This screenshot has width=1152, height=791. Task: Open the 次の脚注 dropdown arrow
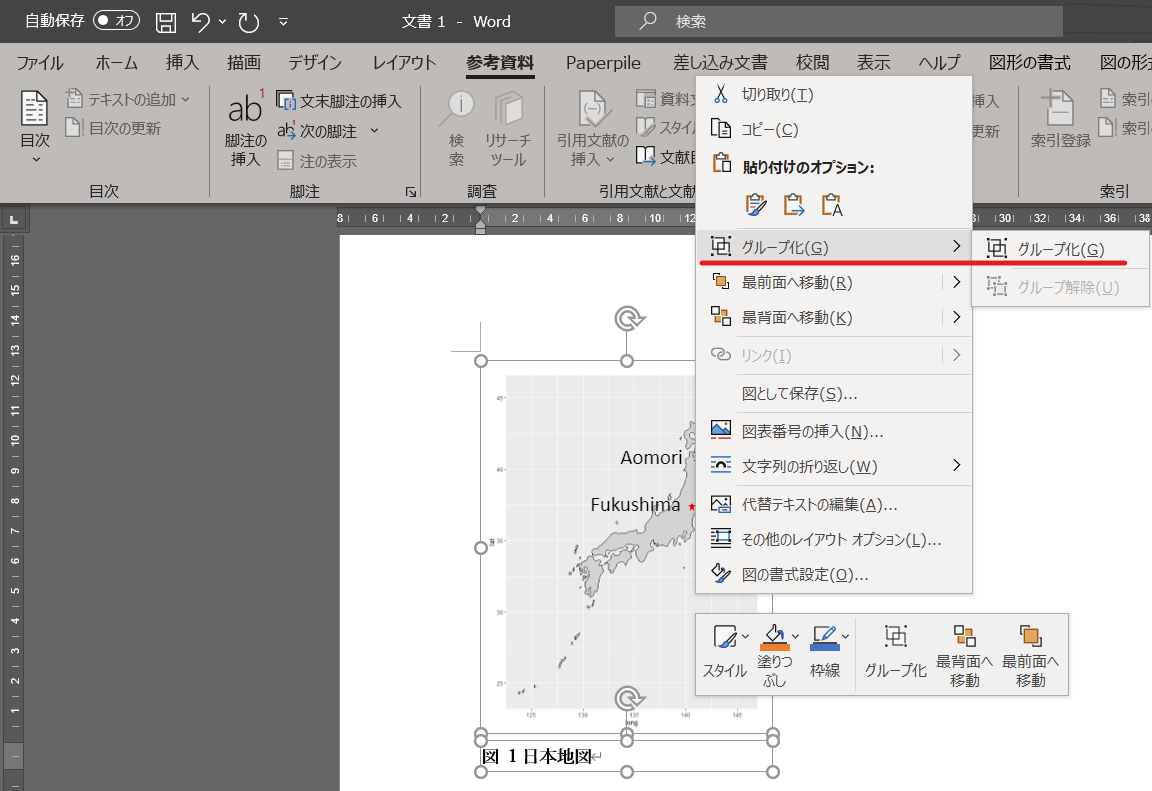click(x=374, y=131)
